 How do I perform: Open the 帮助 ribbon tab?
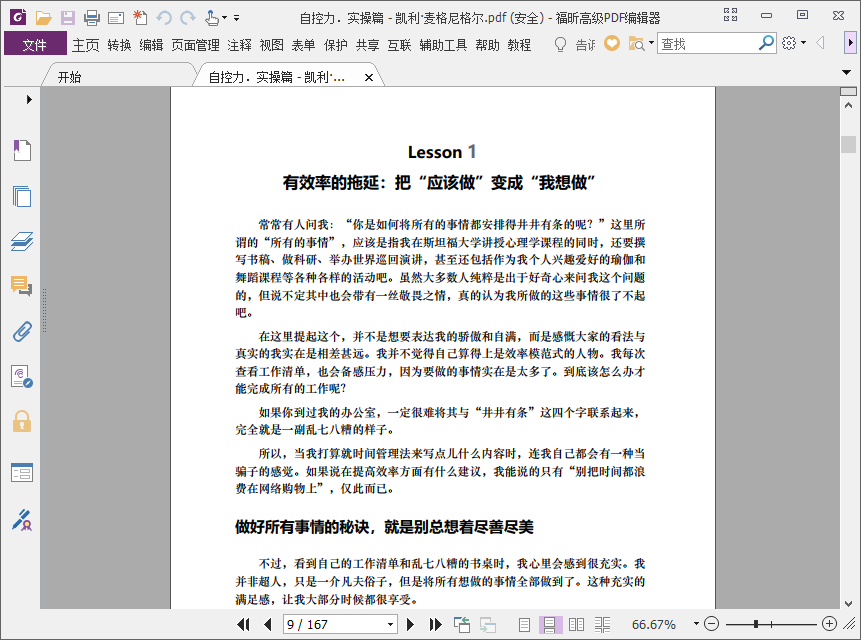[x=487, y=45]
